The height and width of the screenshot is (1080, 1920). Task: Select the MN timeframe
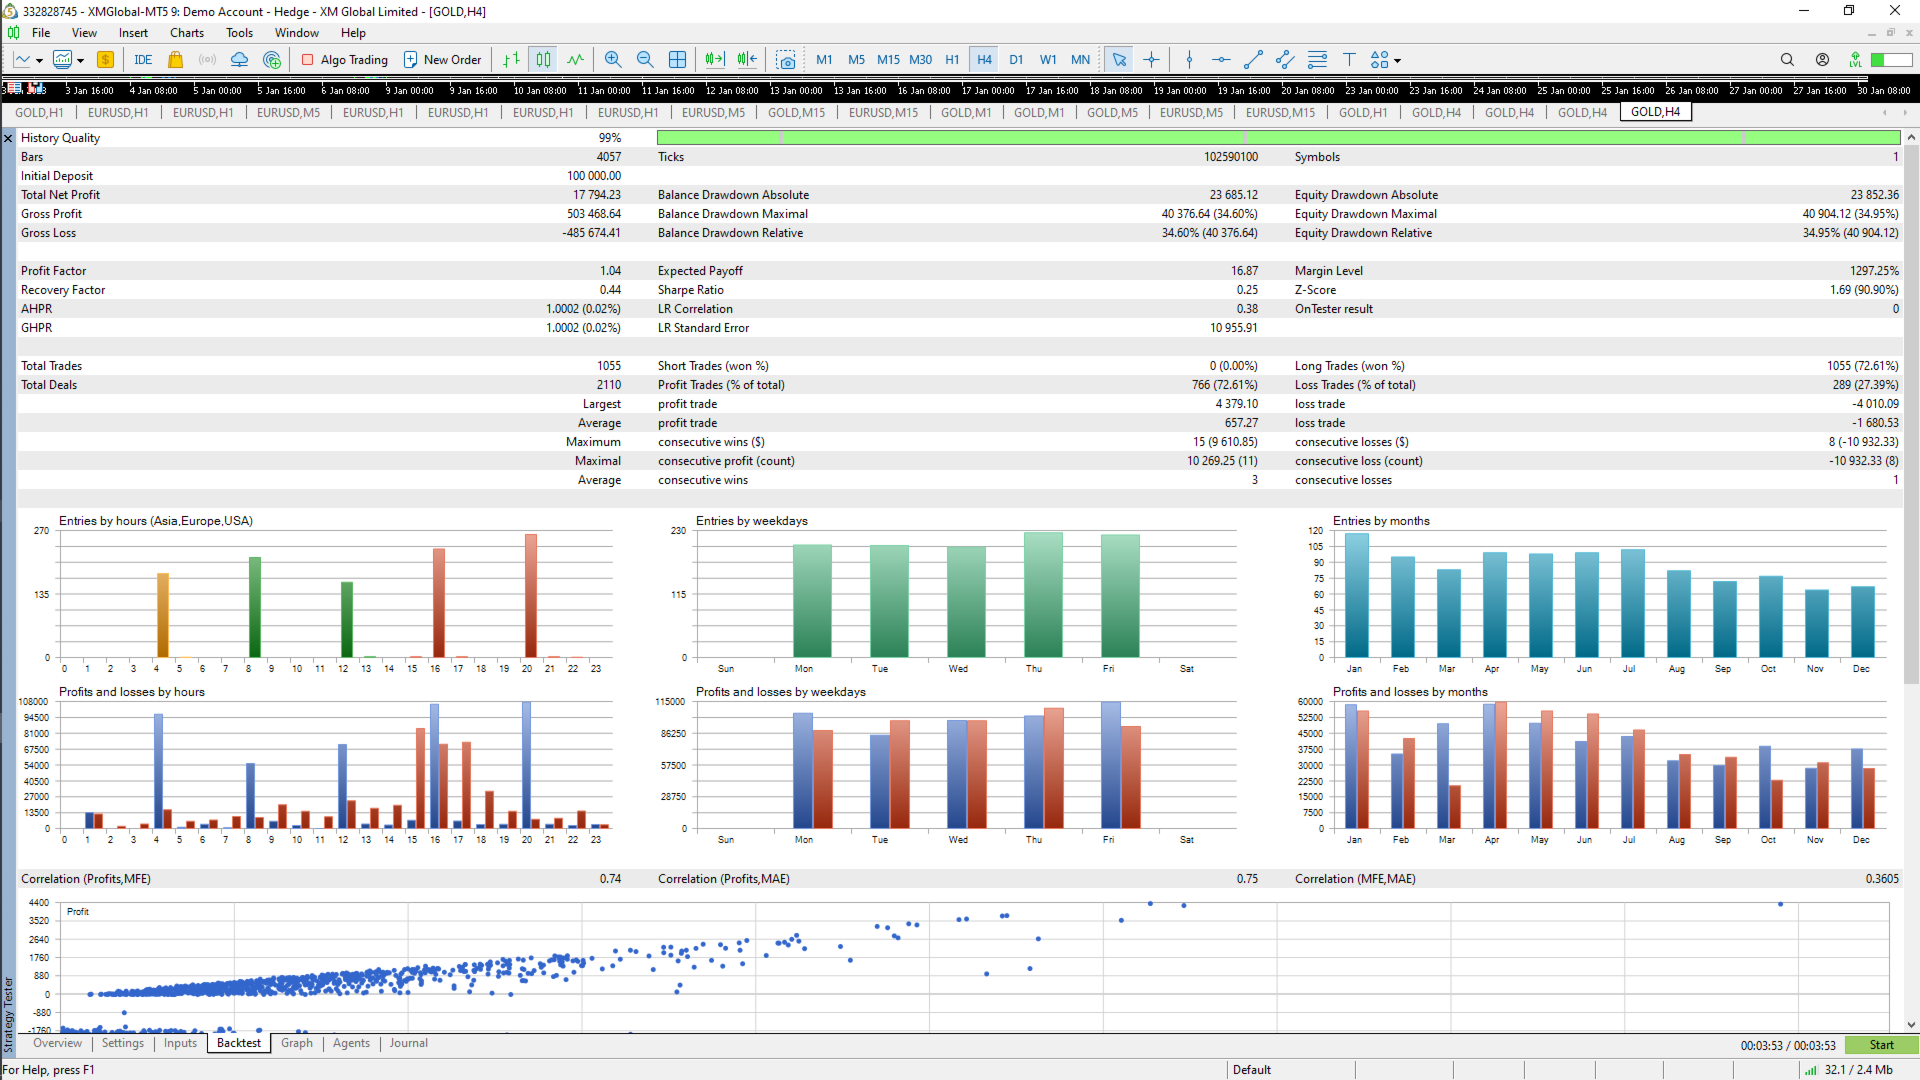tap(1080, 60)
